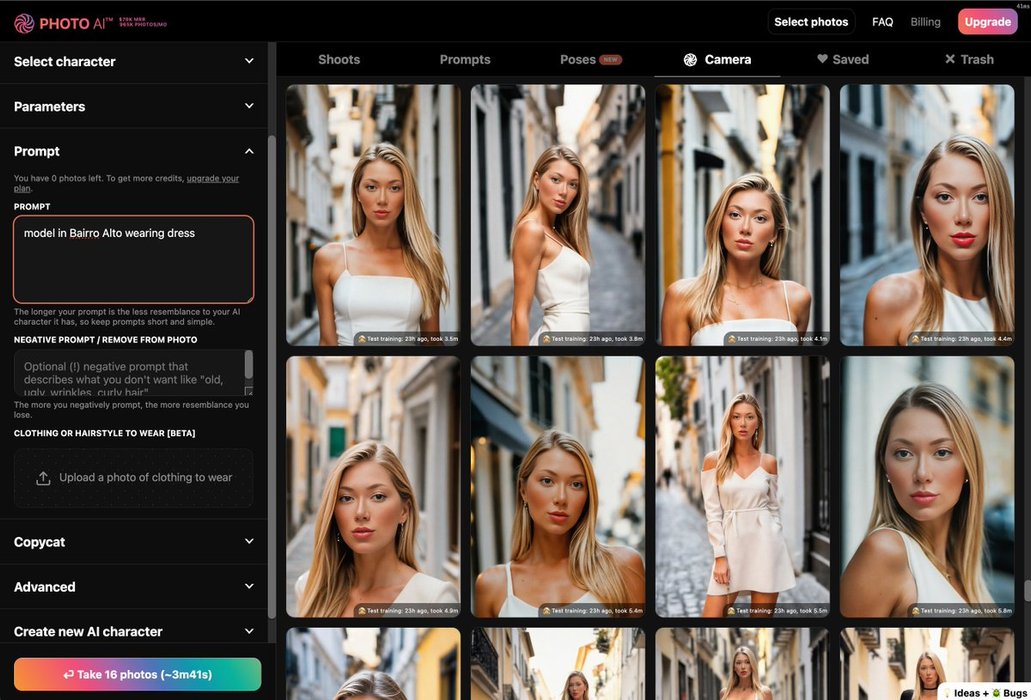Expand the Copycat section

[x=133, y=542]
